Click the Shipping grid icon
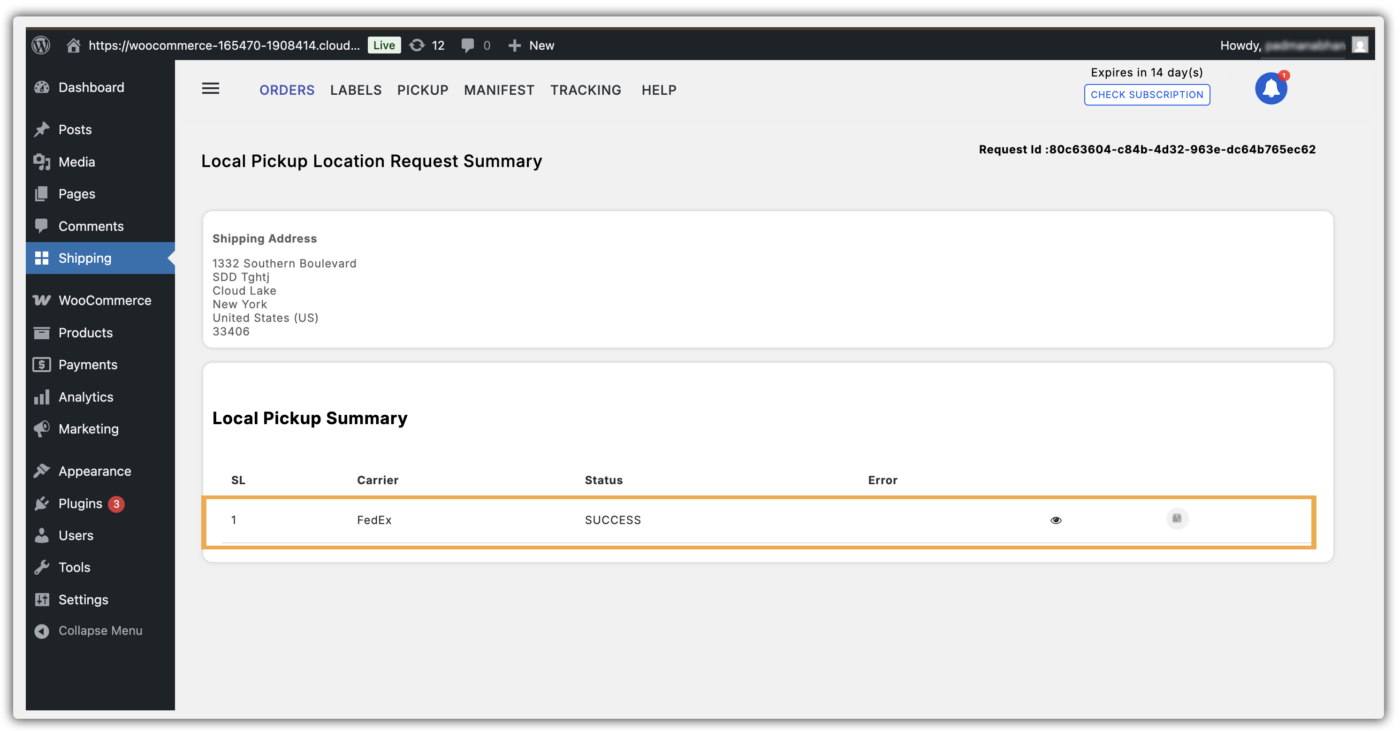1400x731 pixels. [x=42, y=258]
